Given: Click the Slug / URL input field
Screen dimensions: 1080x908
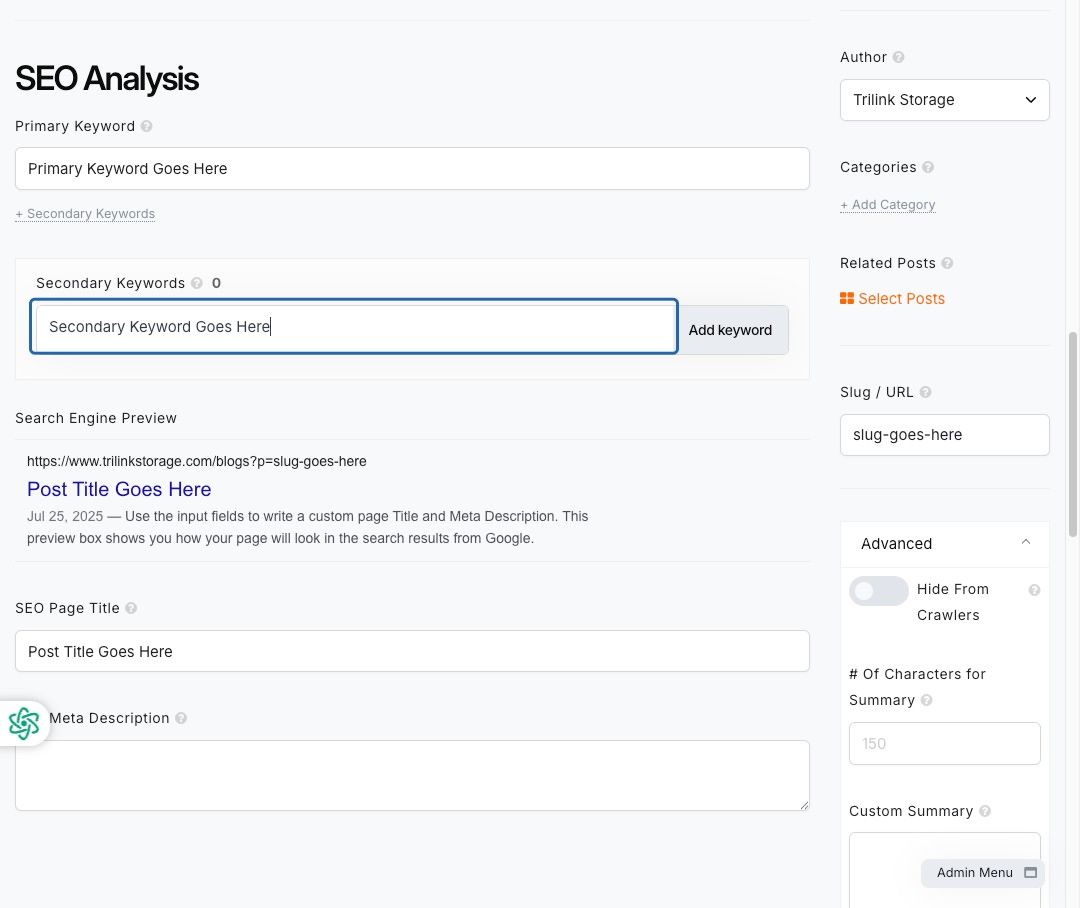Looking at the screenshot, I should tap(944, 435).
